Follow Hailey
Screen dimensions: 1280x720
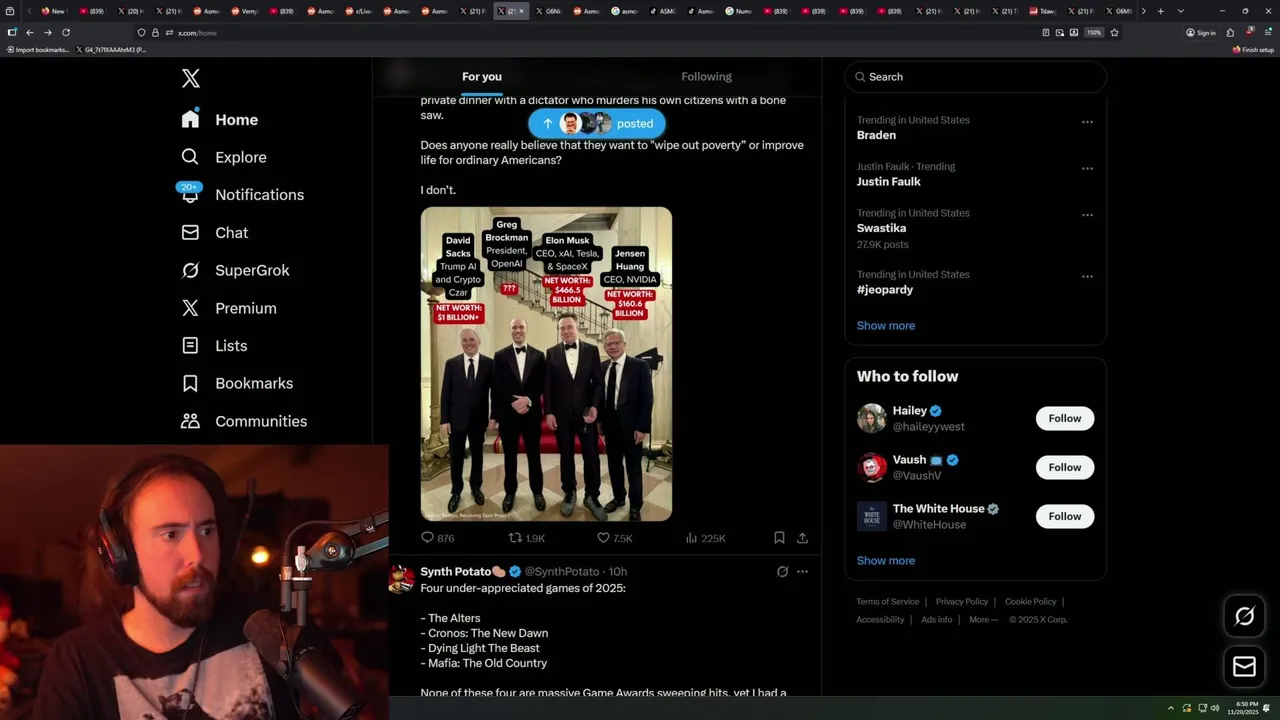[x=1065, y=419]
